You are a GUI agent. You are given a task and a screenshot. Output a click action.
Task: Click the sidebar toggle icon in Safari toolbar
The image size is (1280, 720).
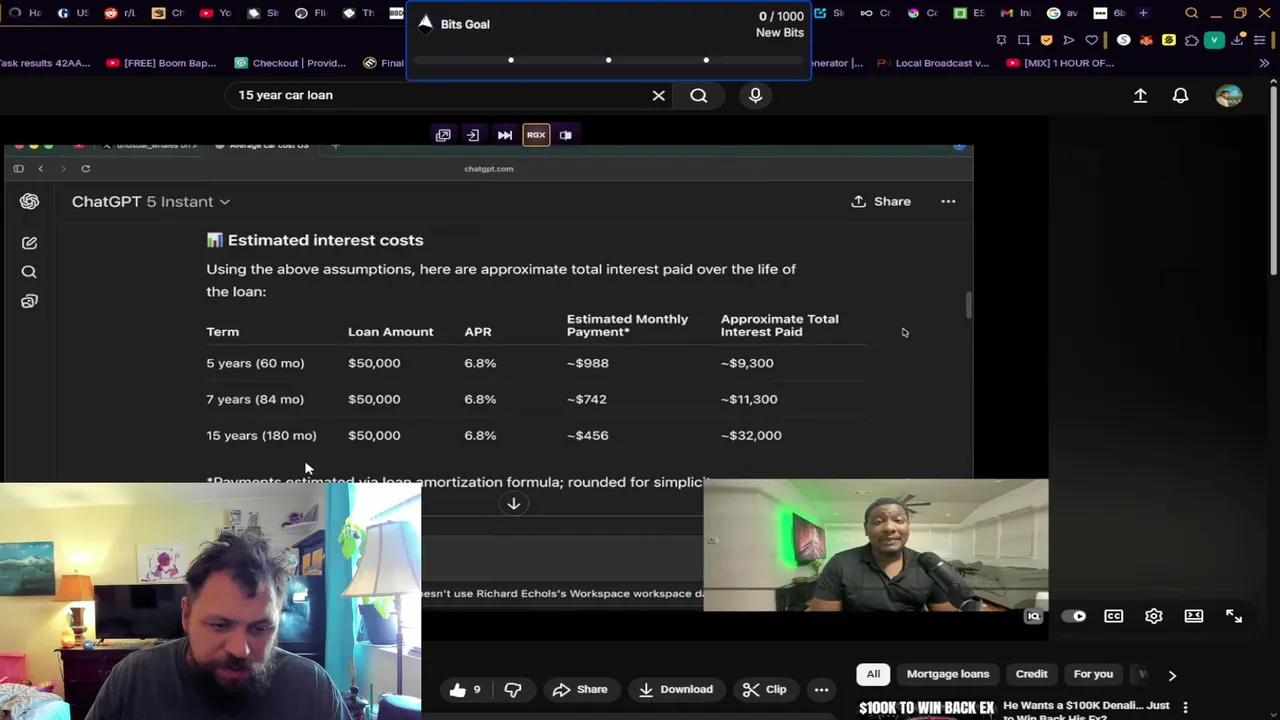point(18,168)
